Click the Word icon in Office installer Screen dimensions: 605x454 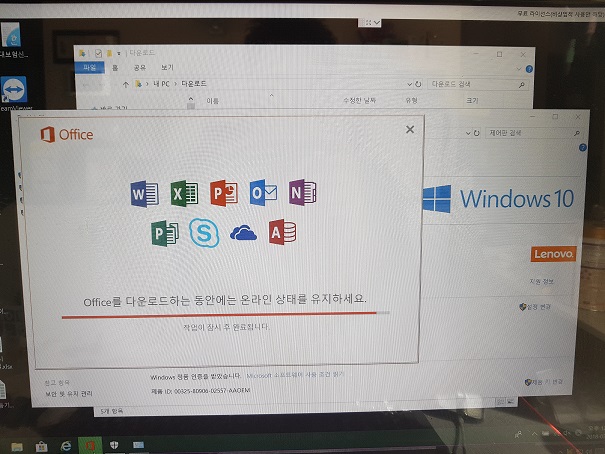click(145, 194)
